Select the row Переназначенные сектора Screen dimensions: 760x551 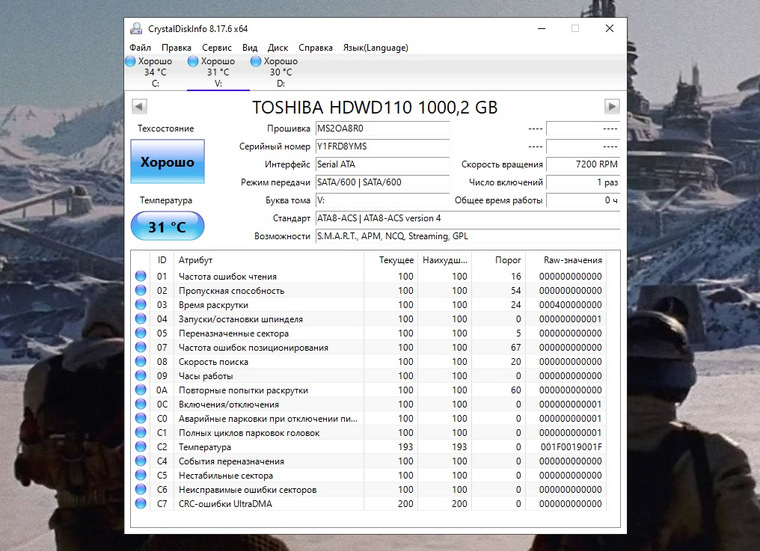point(369,333)
